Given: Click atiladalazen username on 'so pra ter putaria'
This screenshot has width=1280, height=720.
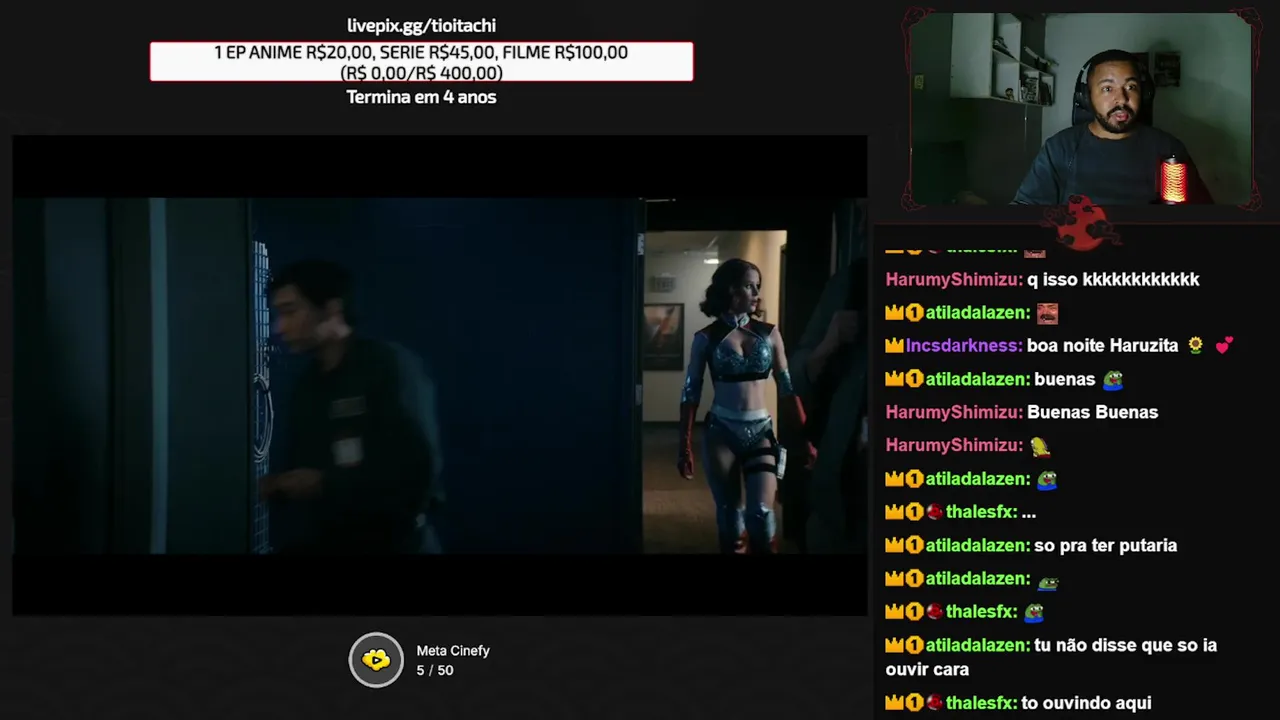Looking at the screenshot, I should tap(977, 545).
